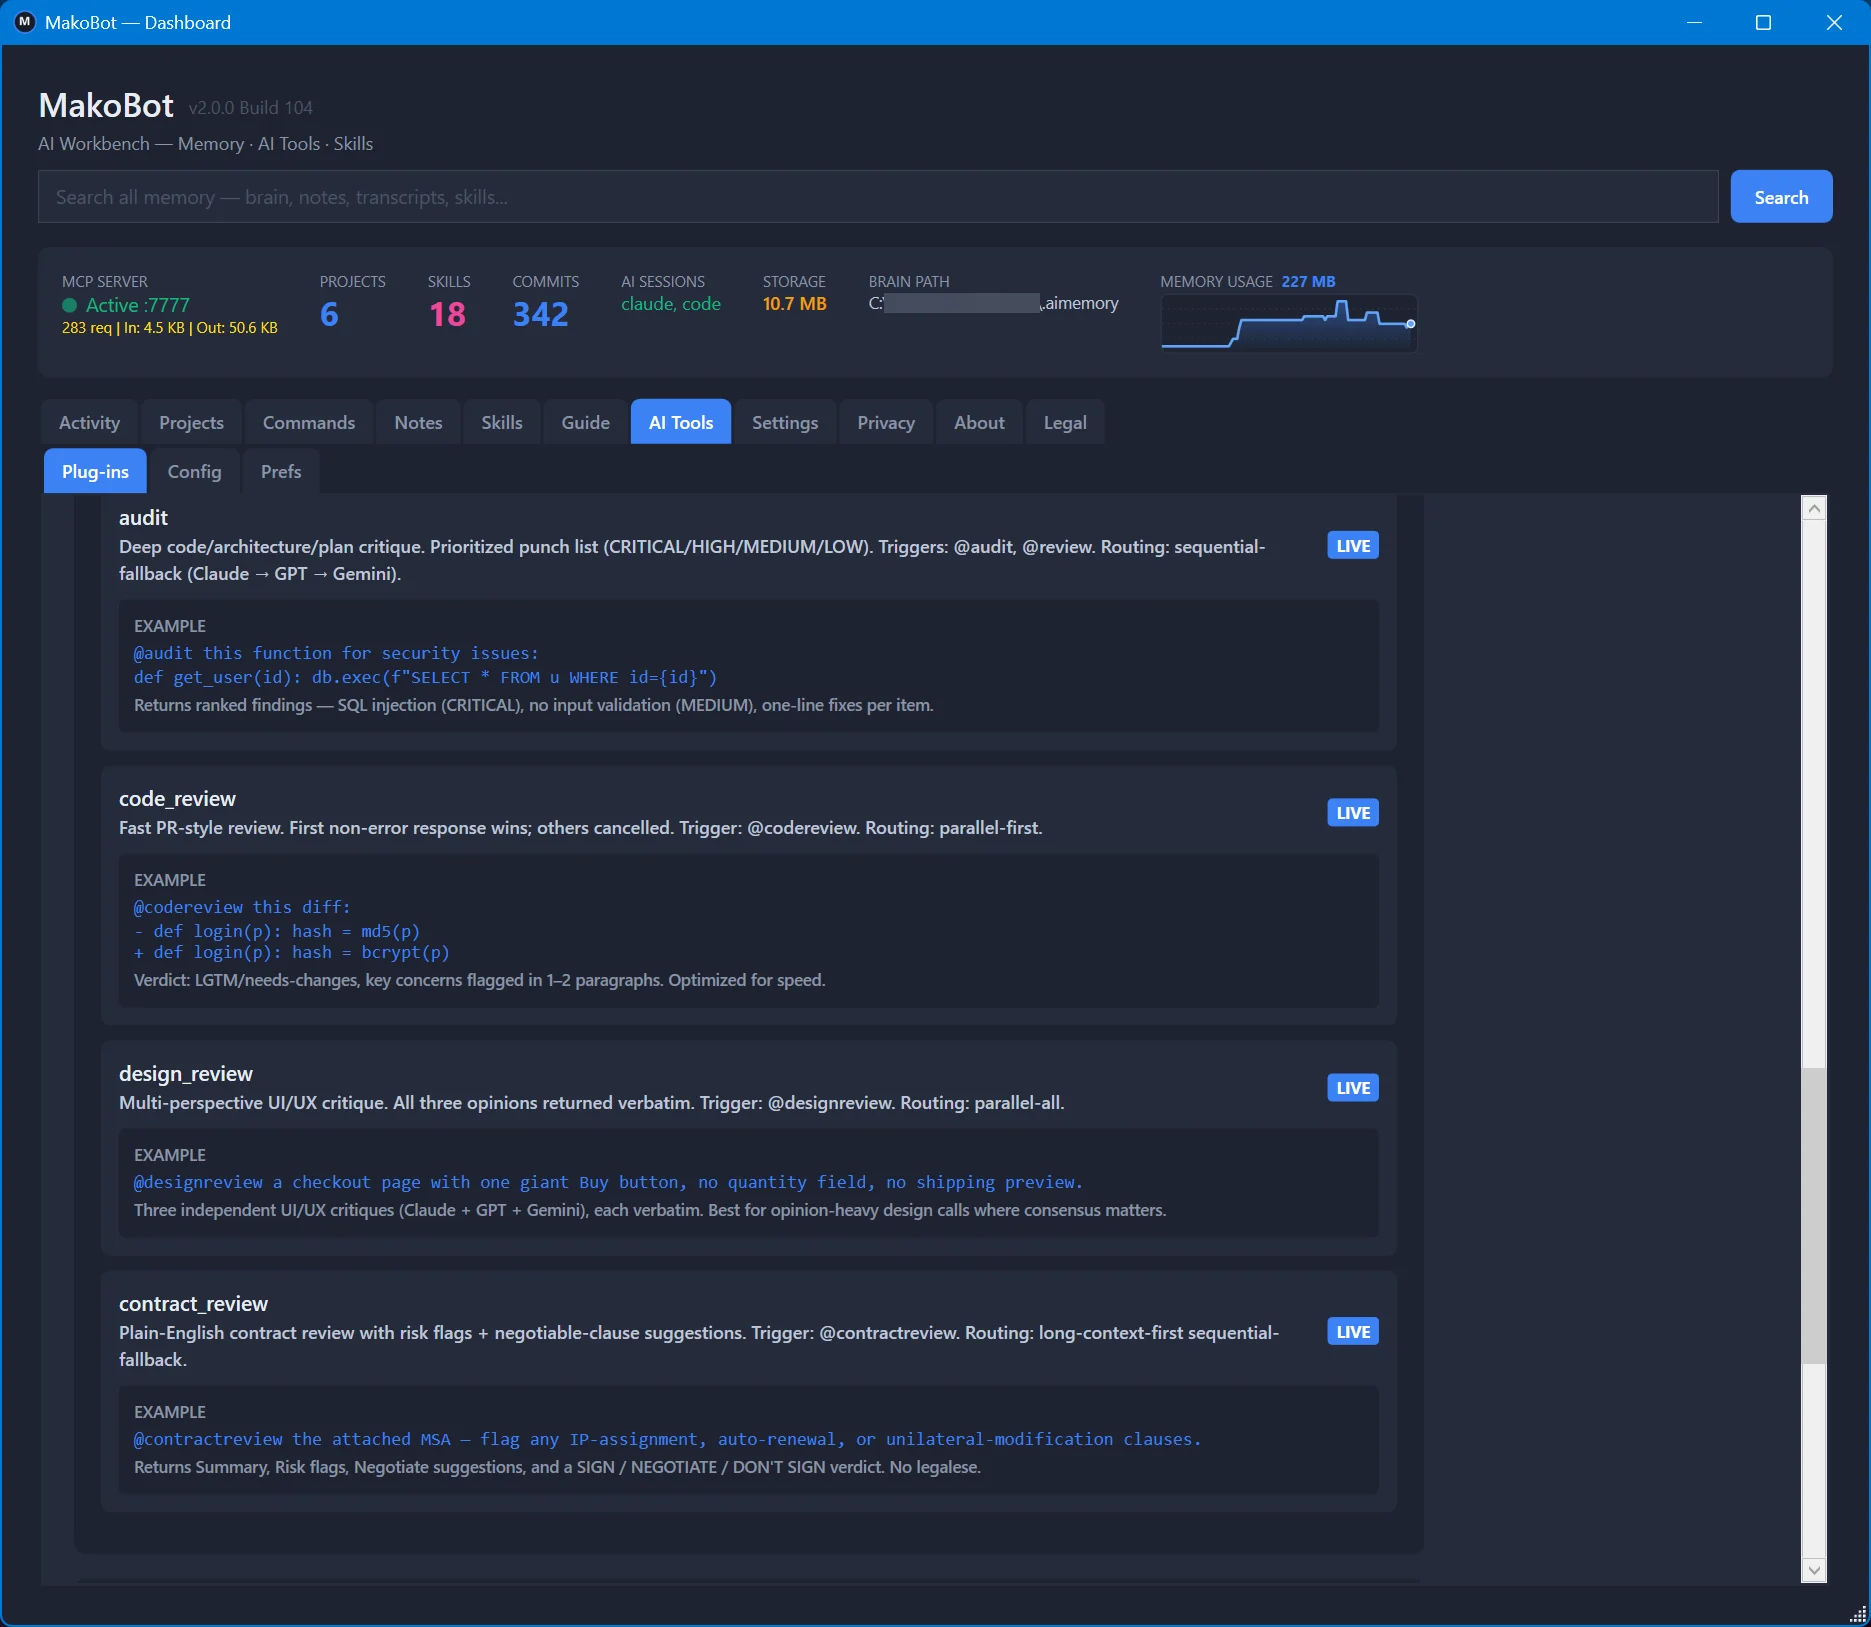Click the LIVE badge on code_review plug-in
The image size is (1871, 1627).
pyautogui.click(x=1353, y=813)
